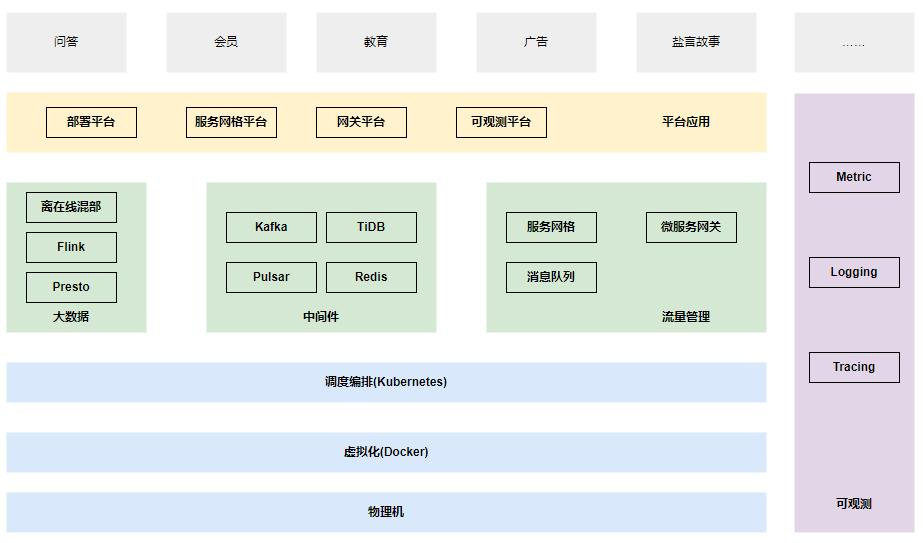Click the Redis box
Screen dimensions: 923x543
(x=371, y=277)
